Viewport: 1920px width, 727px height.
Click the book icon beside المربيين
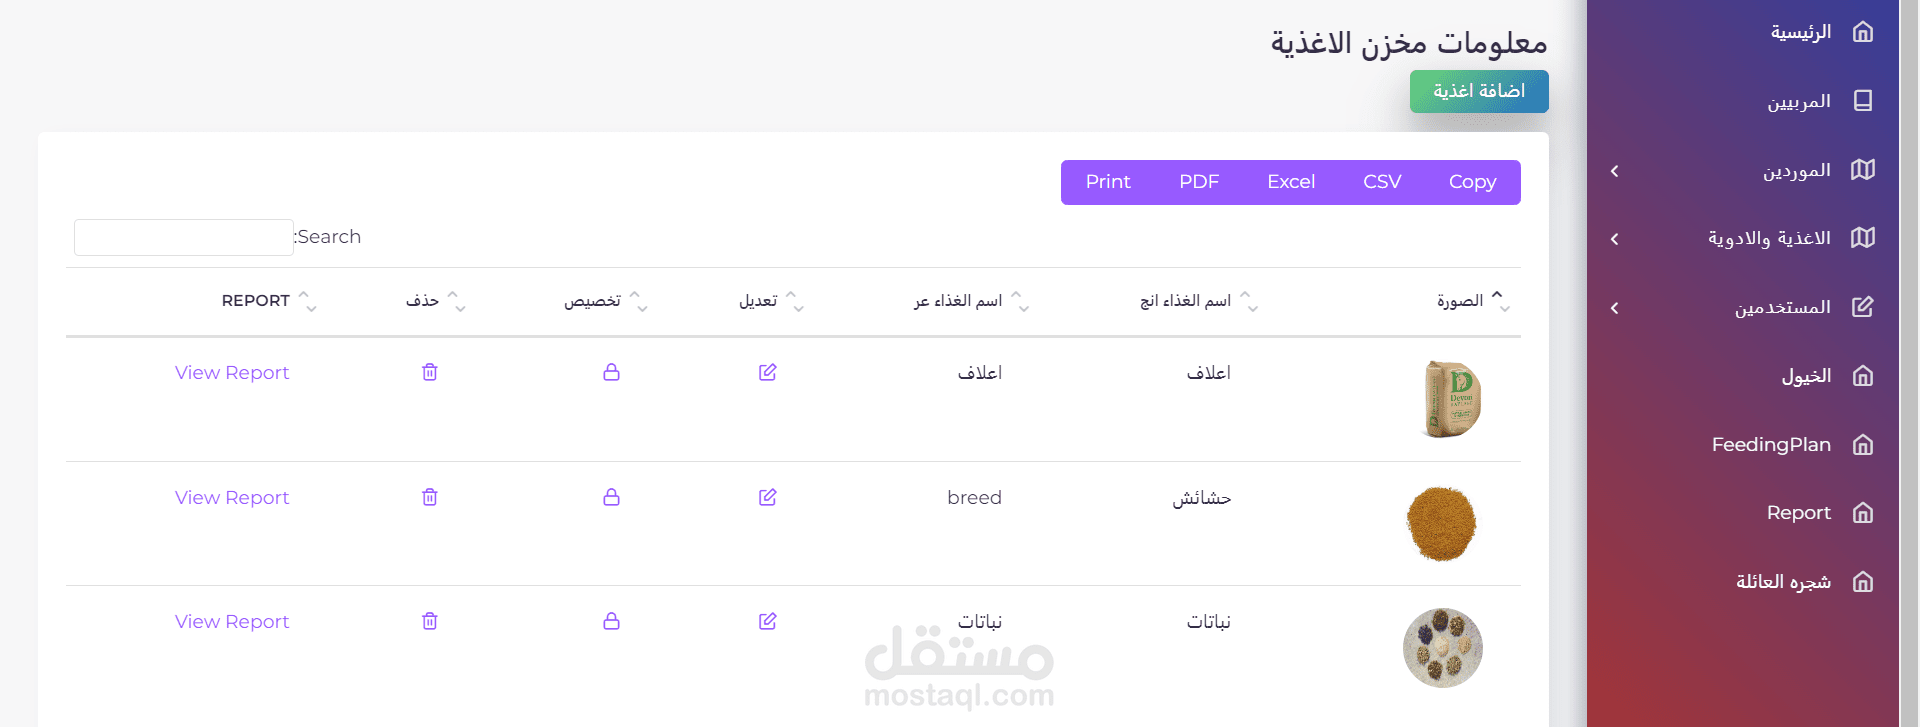pyautogui.click(x=1863, y=101)
